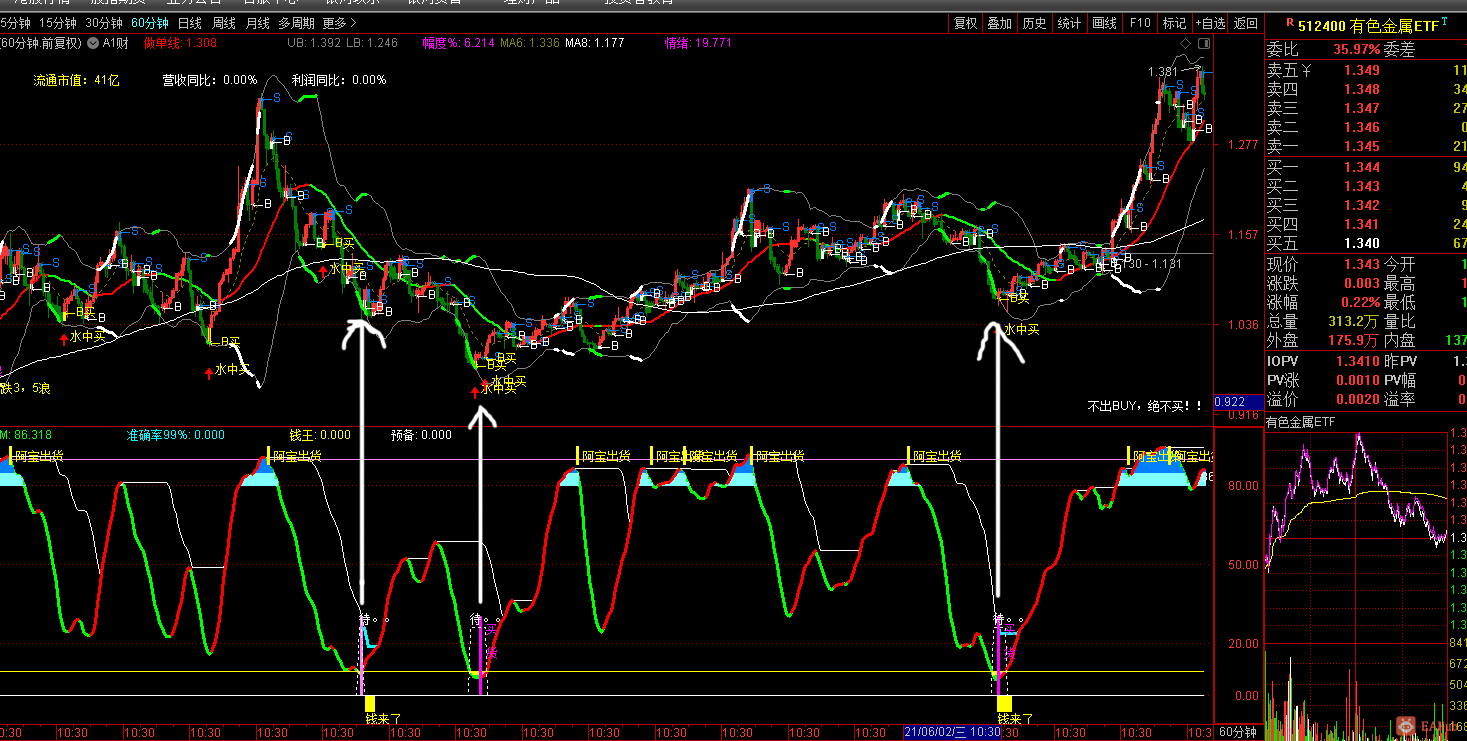The width and height of the screenshot is (1467, 741).
Task: Click the 买一 bid price 1.344
Action: 1362,167
